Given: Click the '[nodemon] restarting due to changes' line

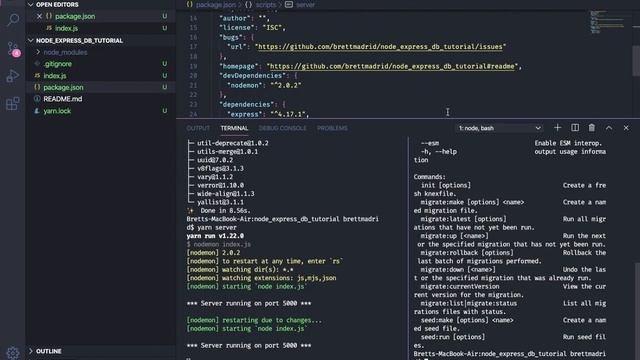Looking at the screenshot, I should [x=254, y=320].
